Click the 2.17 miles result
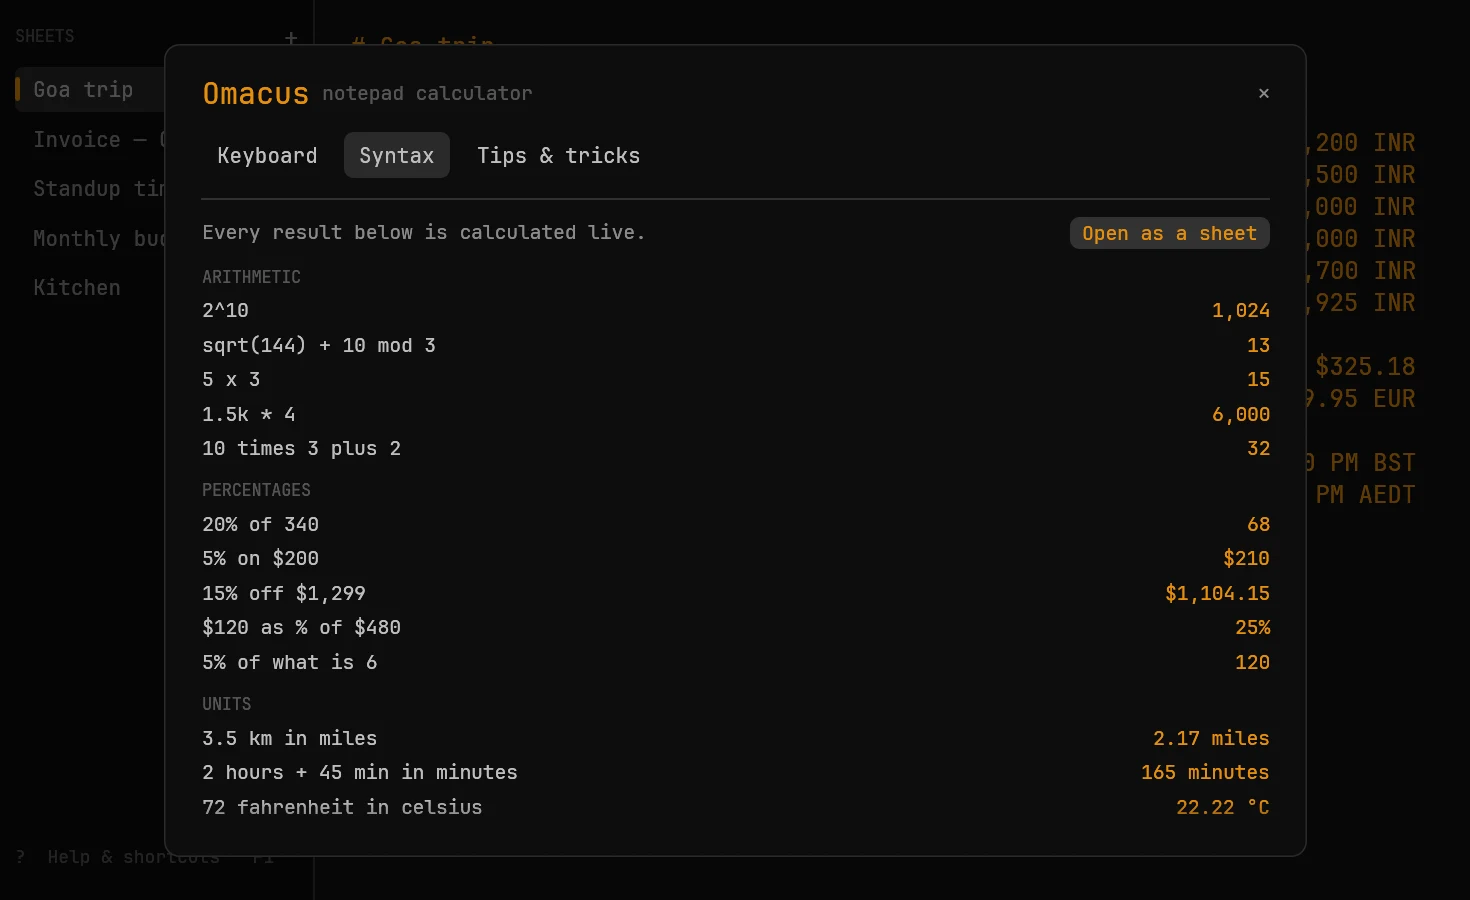The width and height of the screenshot is (1470, 900). click(x=1211, y=738)
